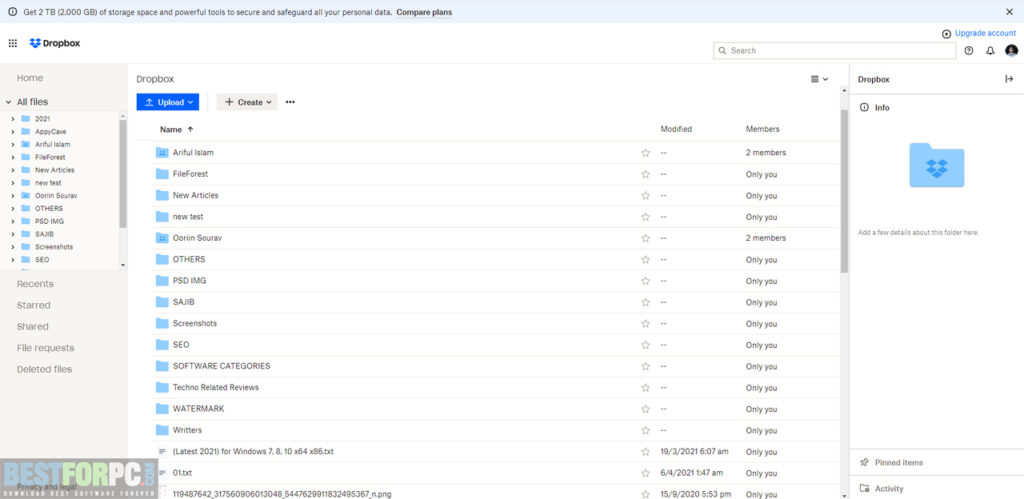Screen dimensions: 1024x499
Task: Open Shared in the sidebar
Action: click(x=33, y=327)
